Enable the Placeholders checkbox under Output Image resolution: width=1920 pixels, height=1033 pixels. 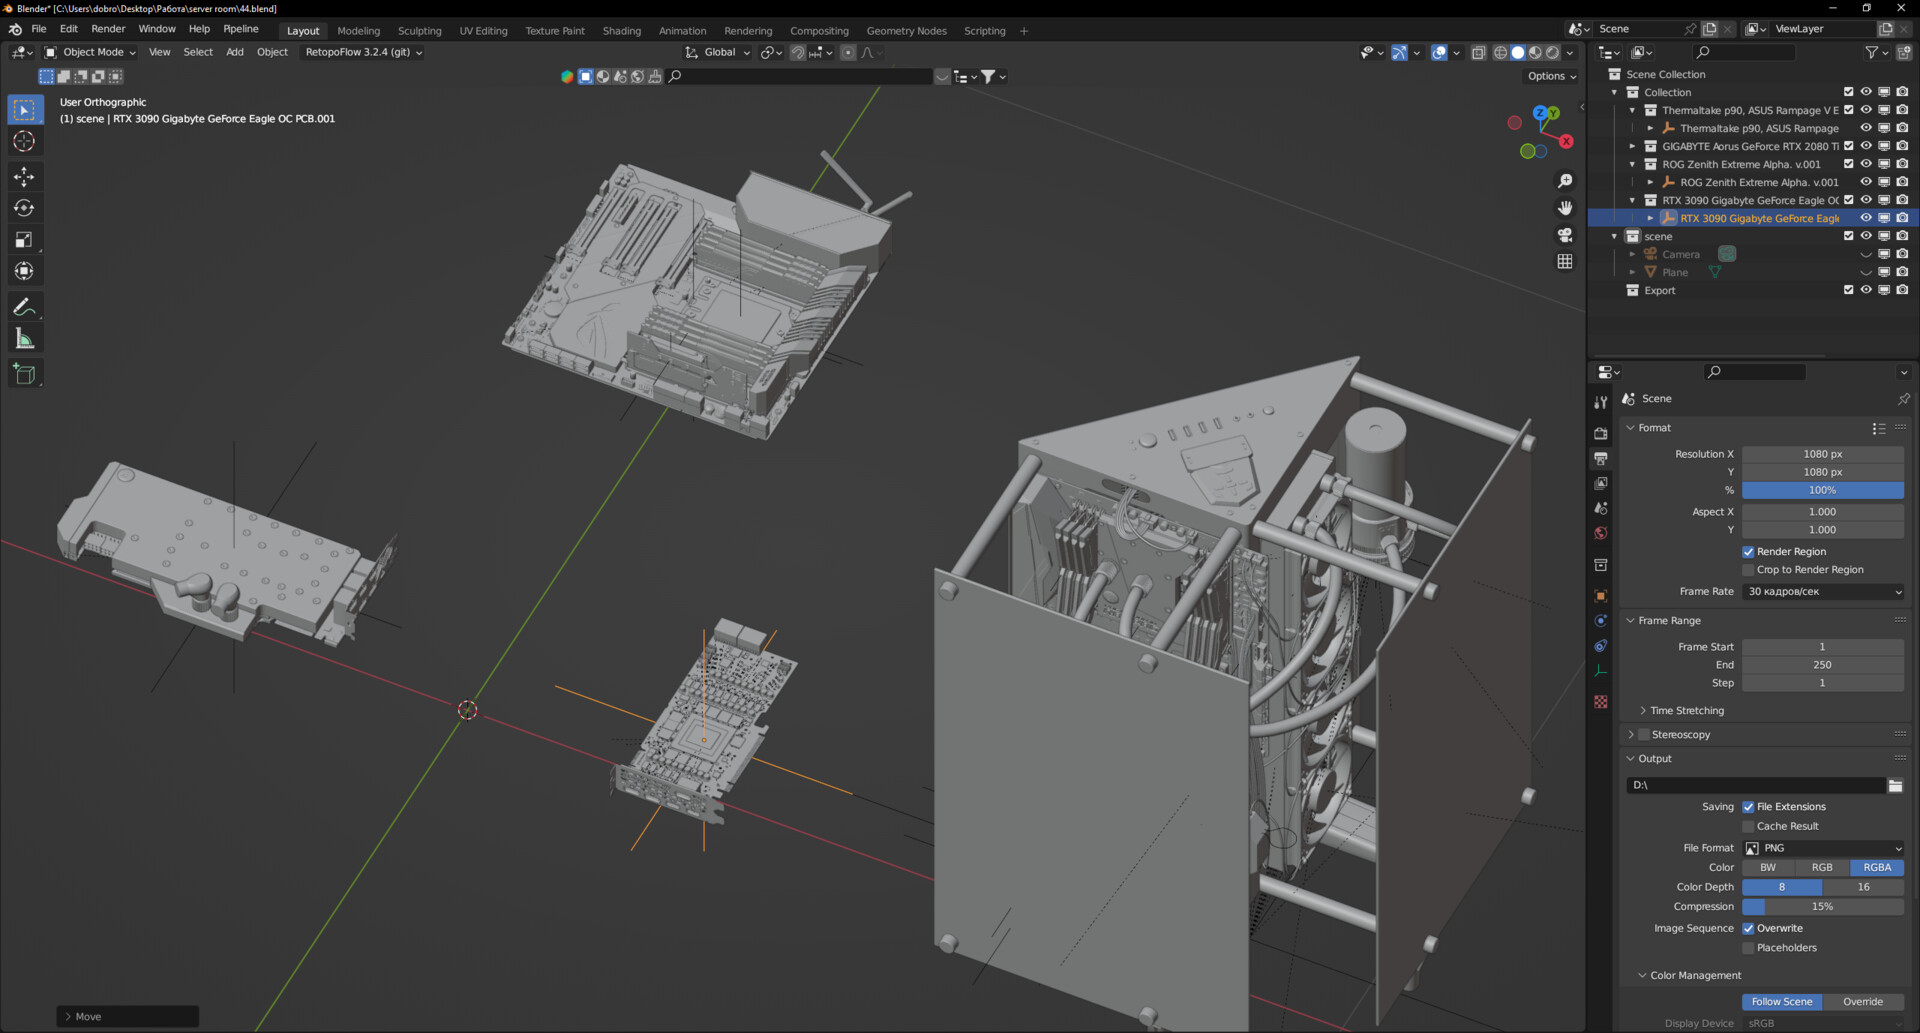point(1749,948)
